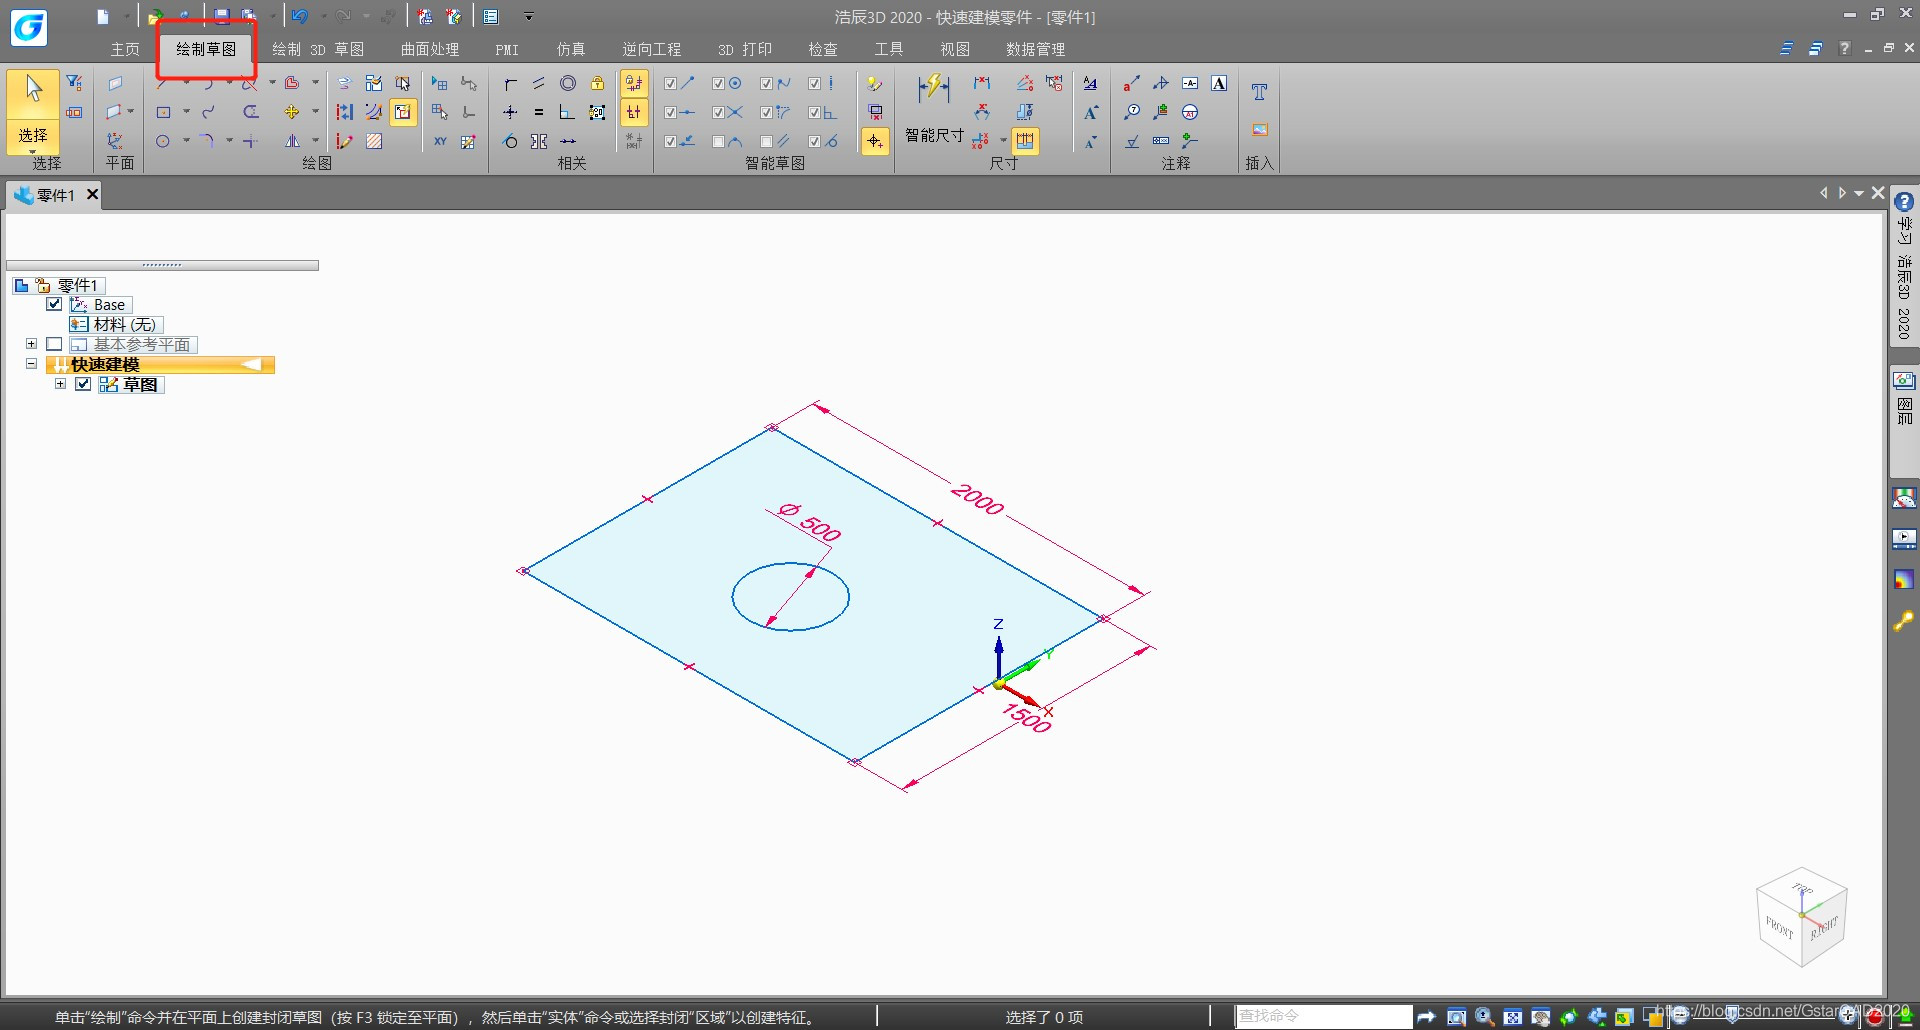
Task: Click the view orientation cube
Action: pyautogui.click(x=1802, y=917)
